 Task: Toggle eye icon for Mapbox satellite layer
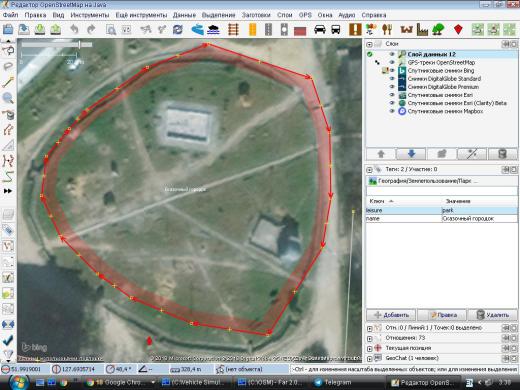[x=392, y=111]
